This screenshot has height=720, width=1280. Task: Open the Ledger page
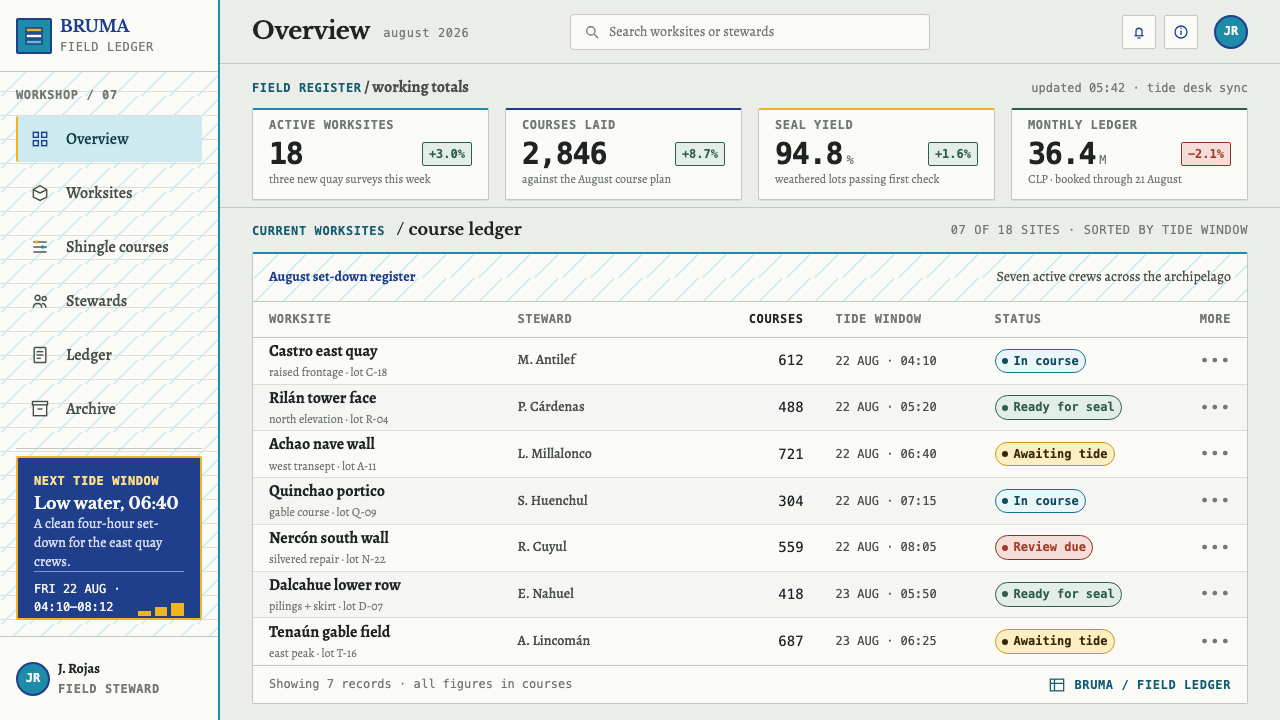pyautogui.click(x=109, y=355)
